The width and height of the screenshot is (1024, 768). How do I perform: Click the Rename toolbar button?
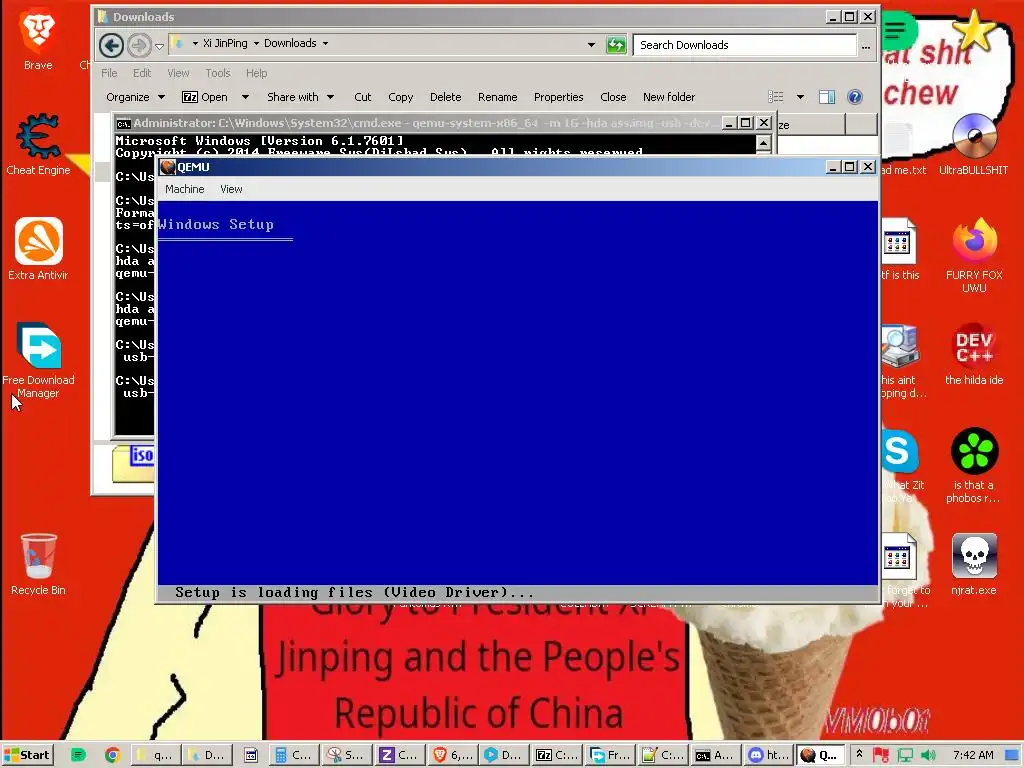[x=498, y=97]
